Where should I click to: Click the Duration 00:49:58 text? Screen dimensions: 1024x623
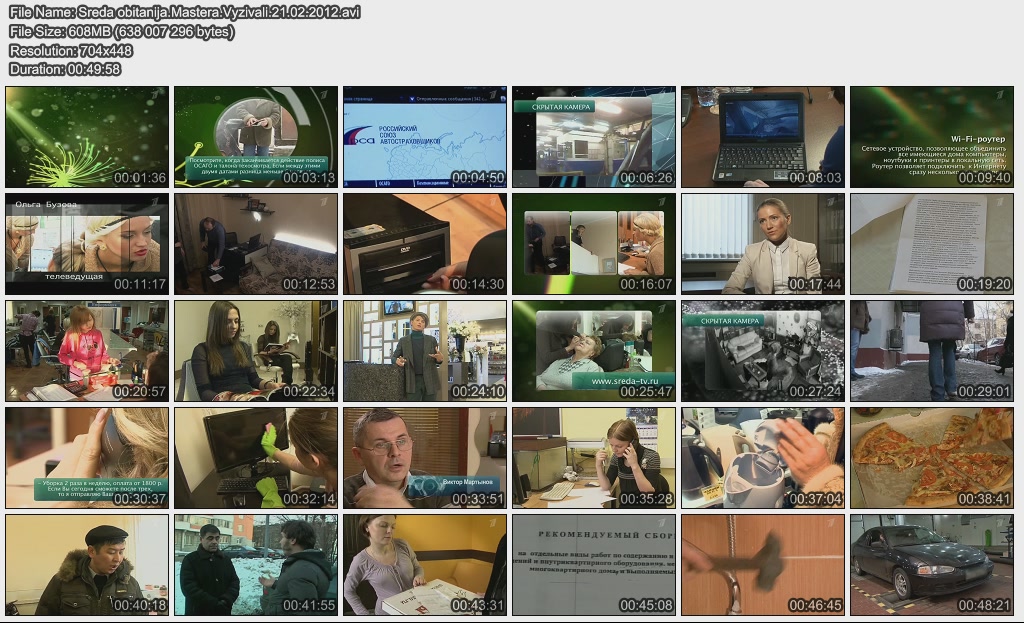(x=65, y=69)
